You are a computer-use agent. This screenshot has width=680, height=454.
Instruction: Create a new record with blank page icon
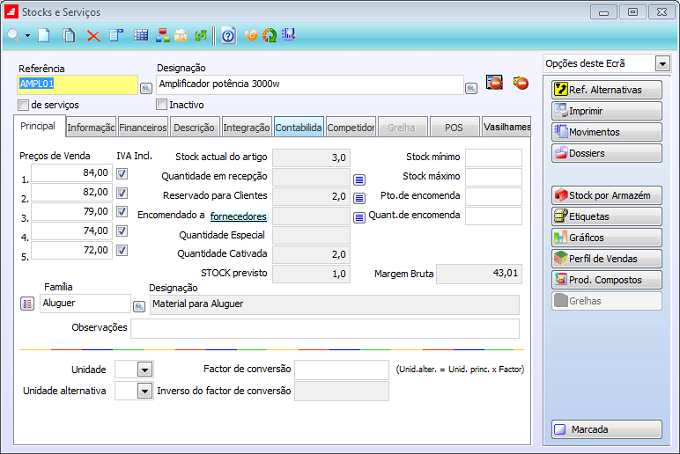point(45,35)
